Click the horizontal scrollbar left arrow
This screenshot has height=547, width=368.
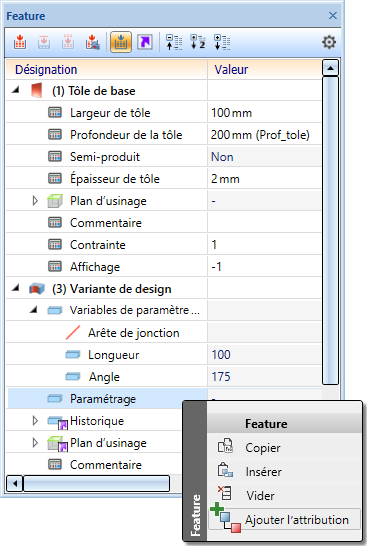(x=15, y=484)
